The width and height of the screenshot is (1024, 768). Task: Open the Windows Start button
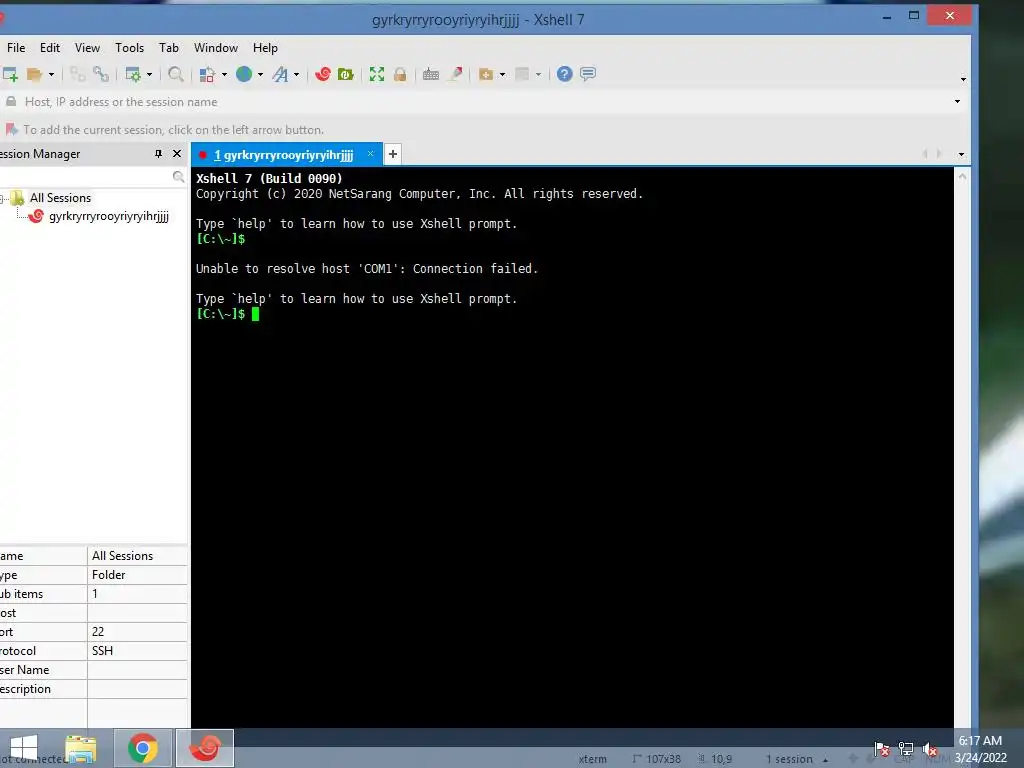tap(24, 748)
